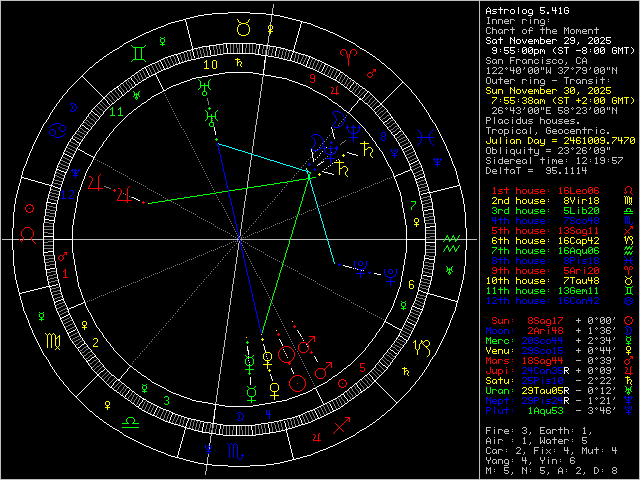Viewport: 640px width, 480px height.
Task: Click the Libra glyph on the zodiac ring
Action: pyautogui.click(x=131, y=423)
